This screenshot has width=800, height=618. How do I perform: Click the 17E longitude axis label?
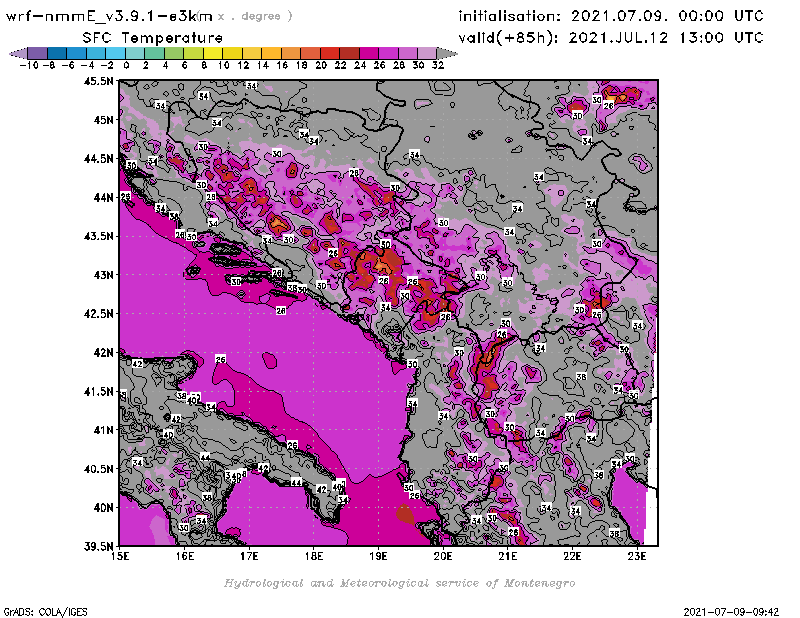coord(249,556)
